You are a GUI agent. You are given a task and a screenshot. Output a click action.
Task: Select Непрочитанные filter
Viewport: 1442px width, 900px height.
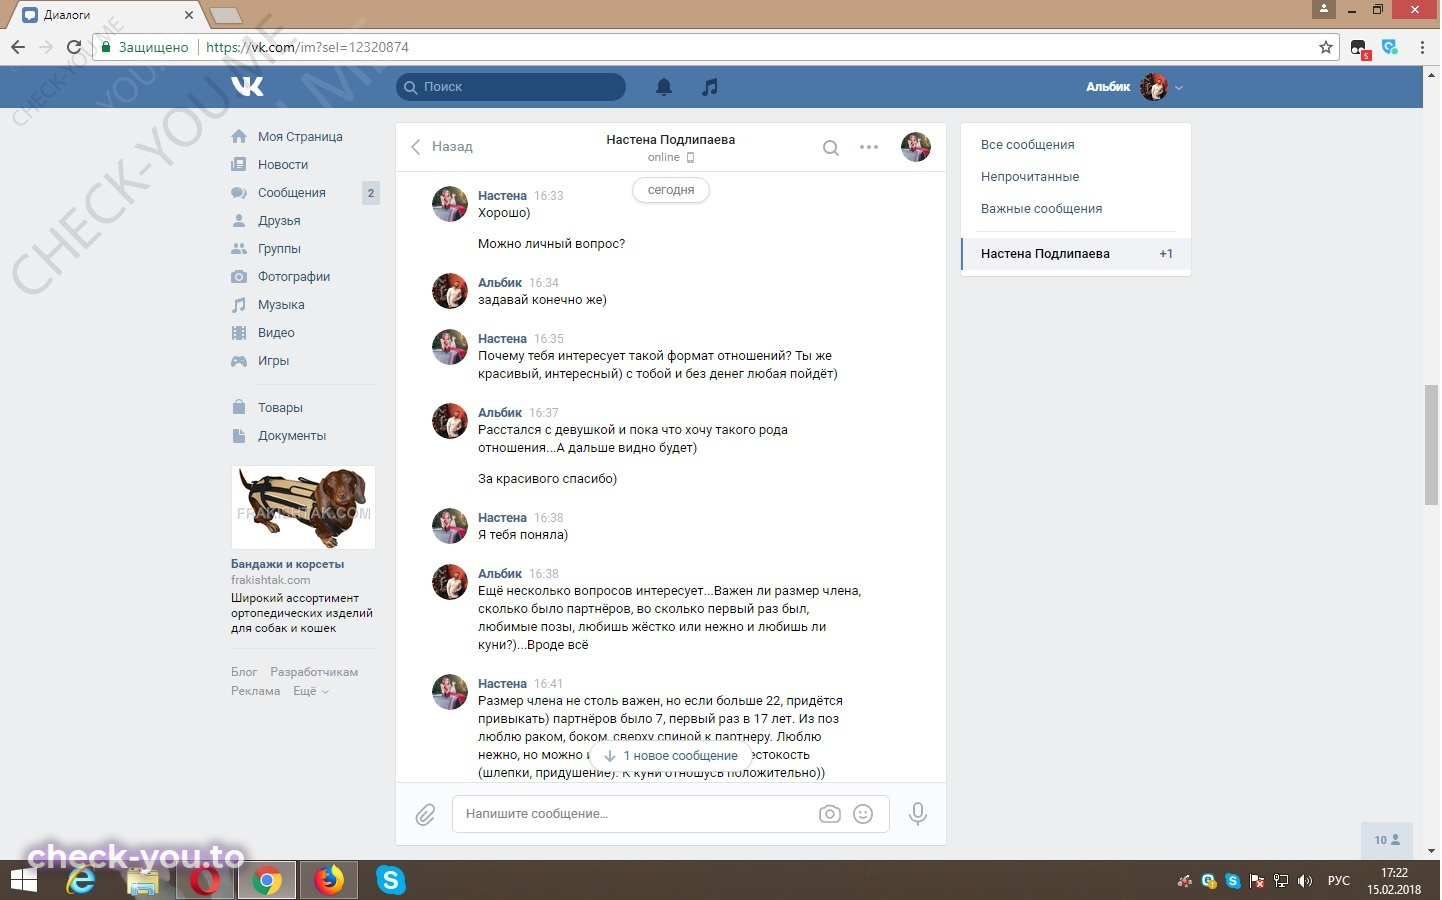1030,177
